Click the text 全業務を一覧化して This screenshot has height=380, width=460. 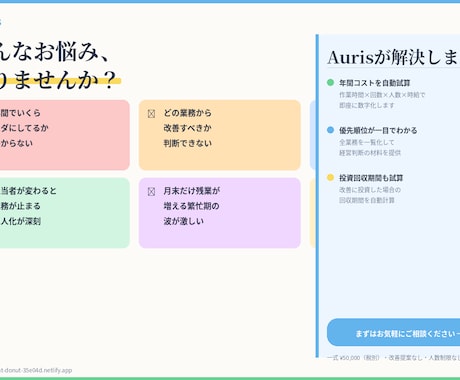pos(367,142)
